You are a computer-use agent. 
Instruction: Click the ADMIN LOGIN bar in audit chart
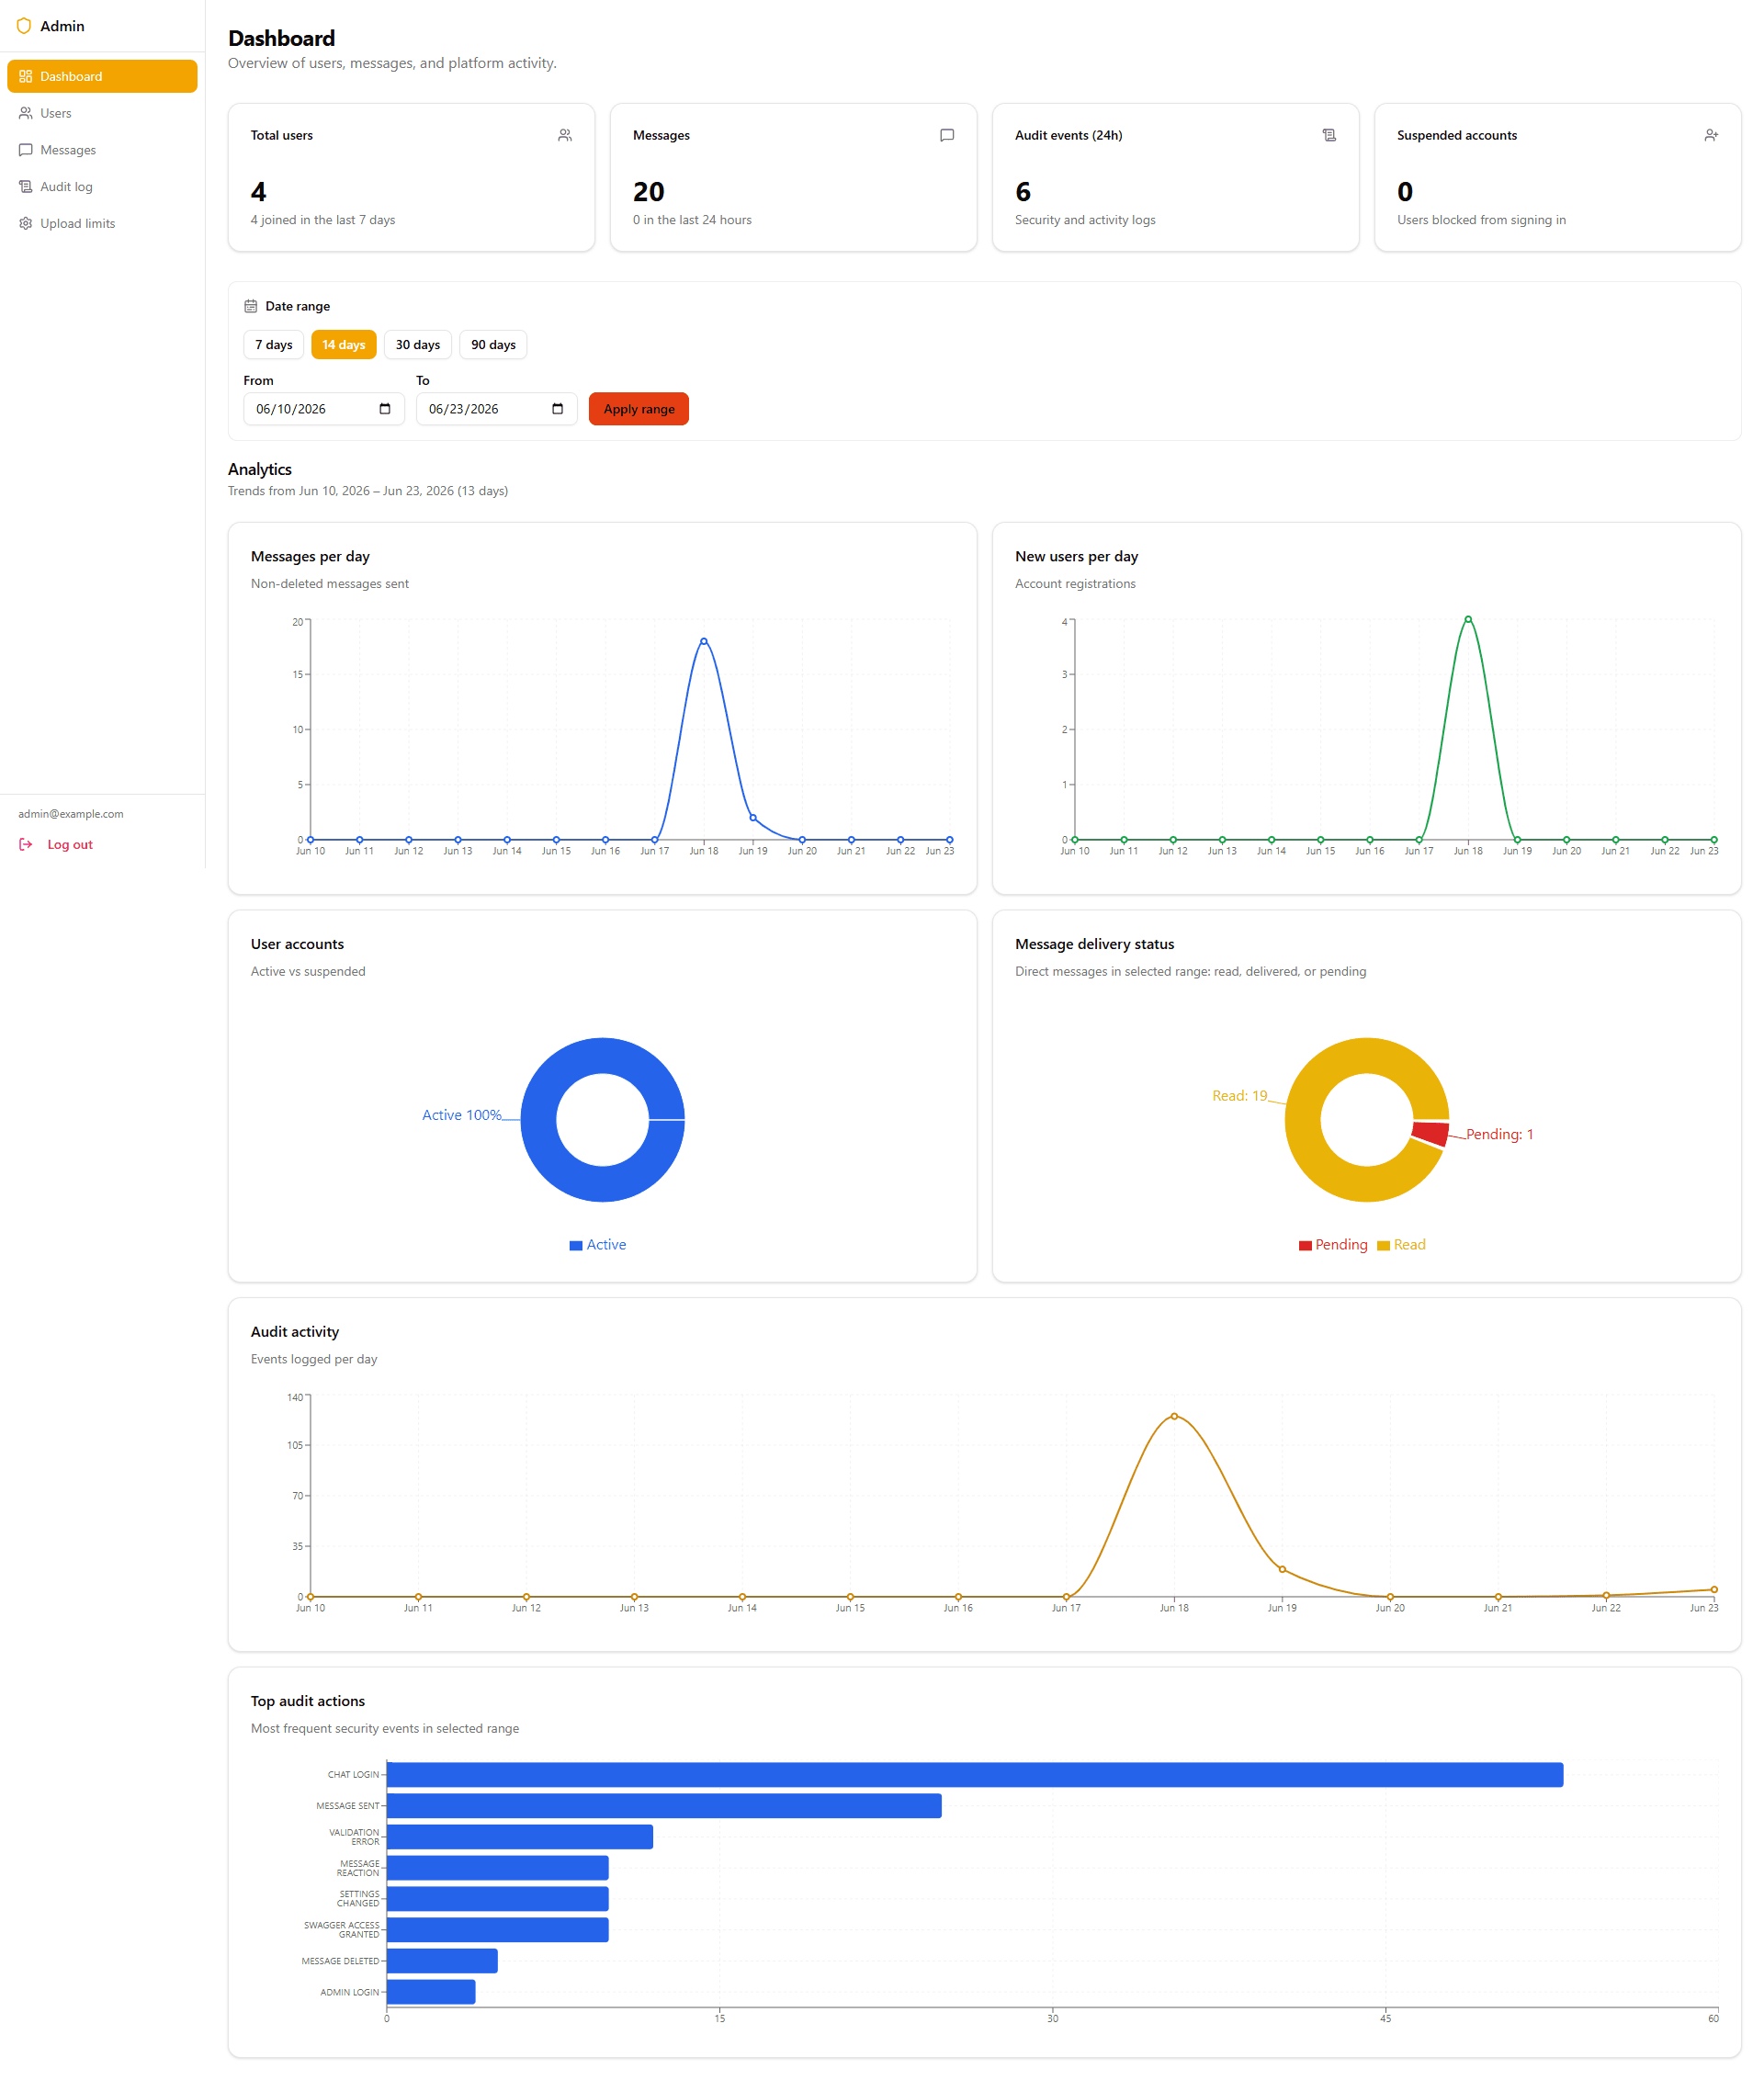click(x=431, y=1992)
